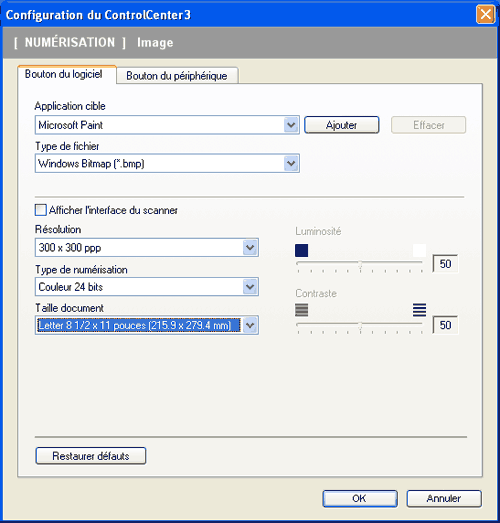
Task: Switch to Bouton du périphérique tab
Action: [x=177, y=76]
